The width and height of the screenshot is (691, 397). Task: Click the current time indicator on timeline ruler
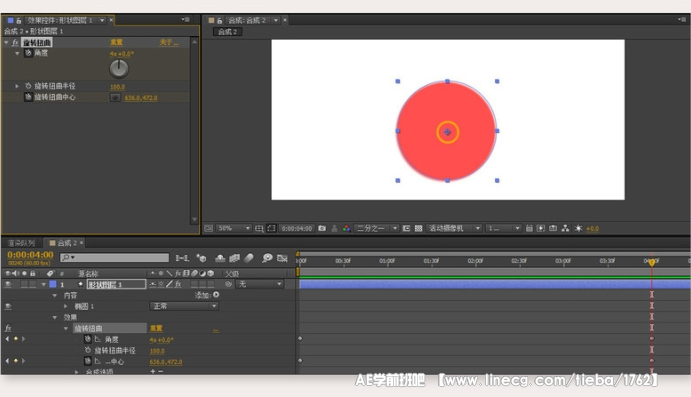(651, 262)
